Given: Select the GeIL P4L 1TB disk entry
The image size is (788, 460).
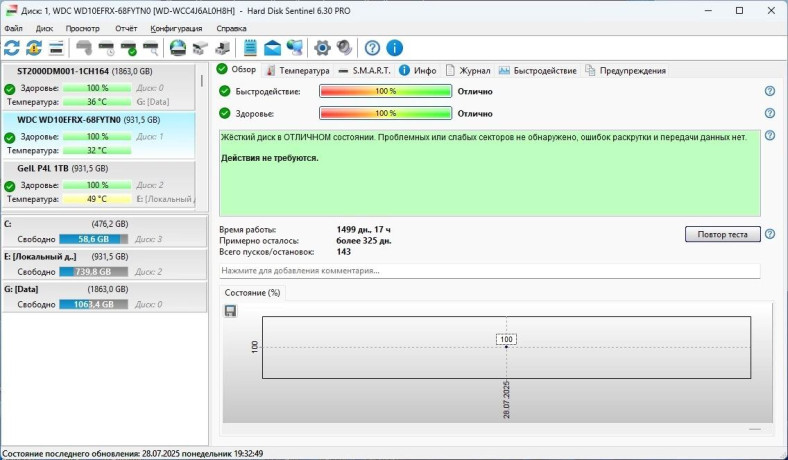Looking at the screenshot, I should (x=99, y=184).
